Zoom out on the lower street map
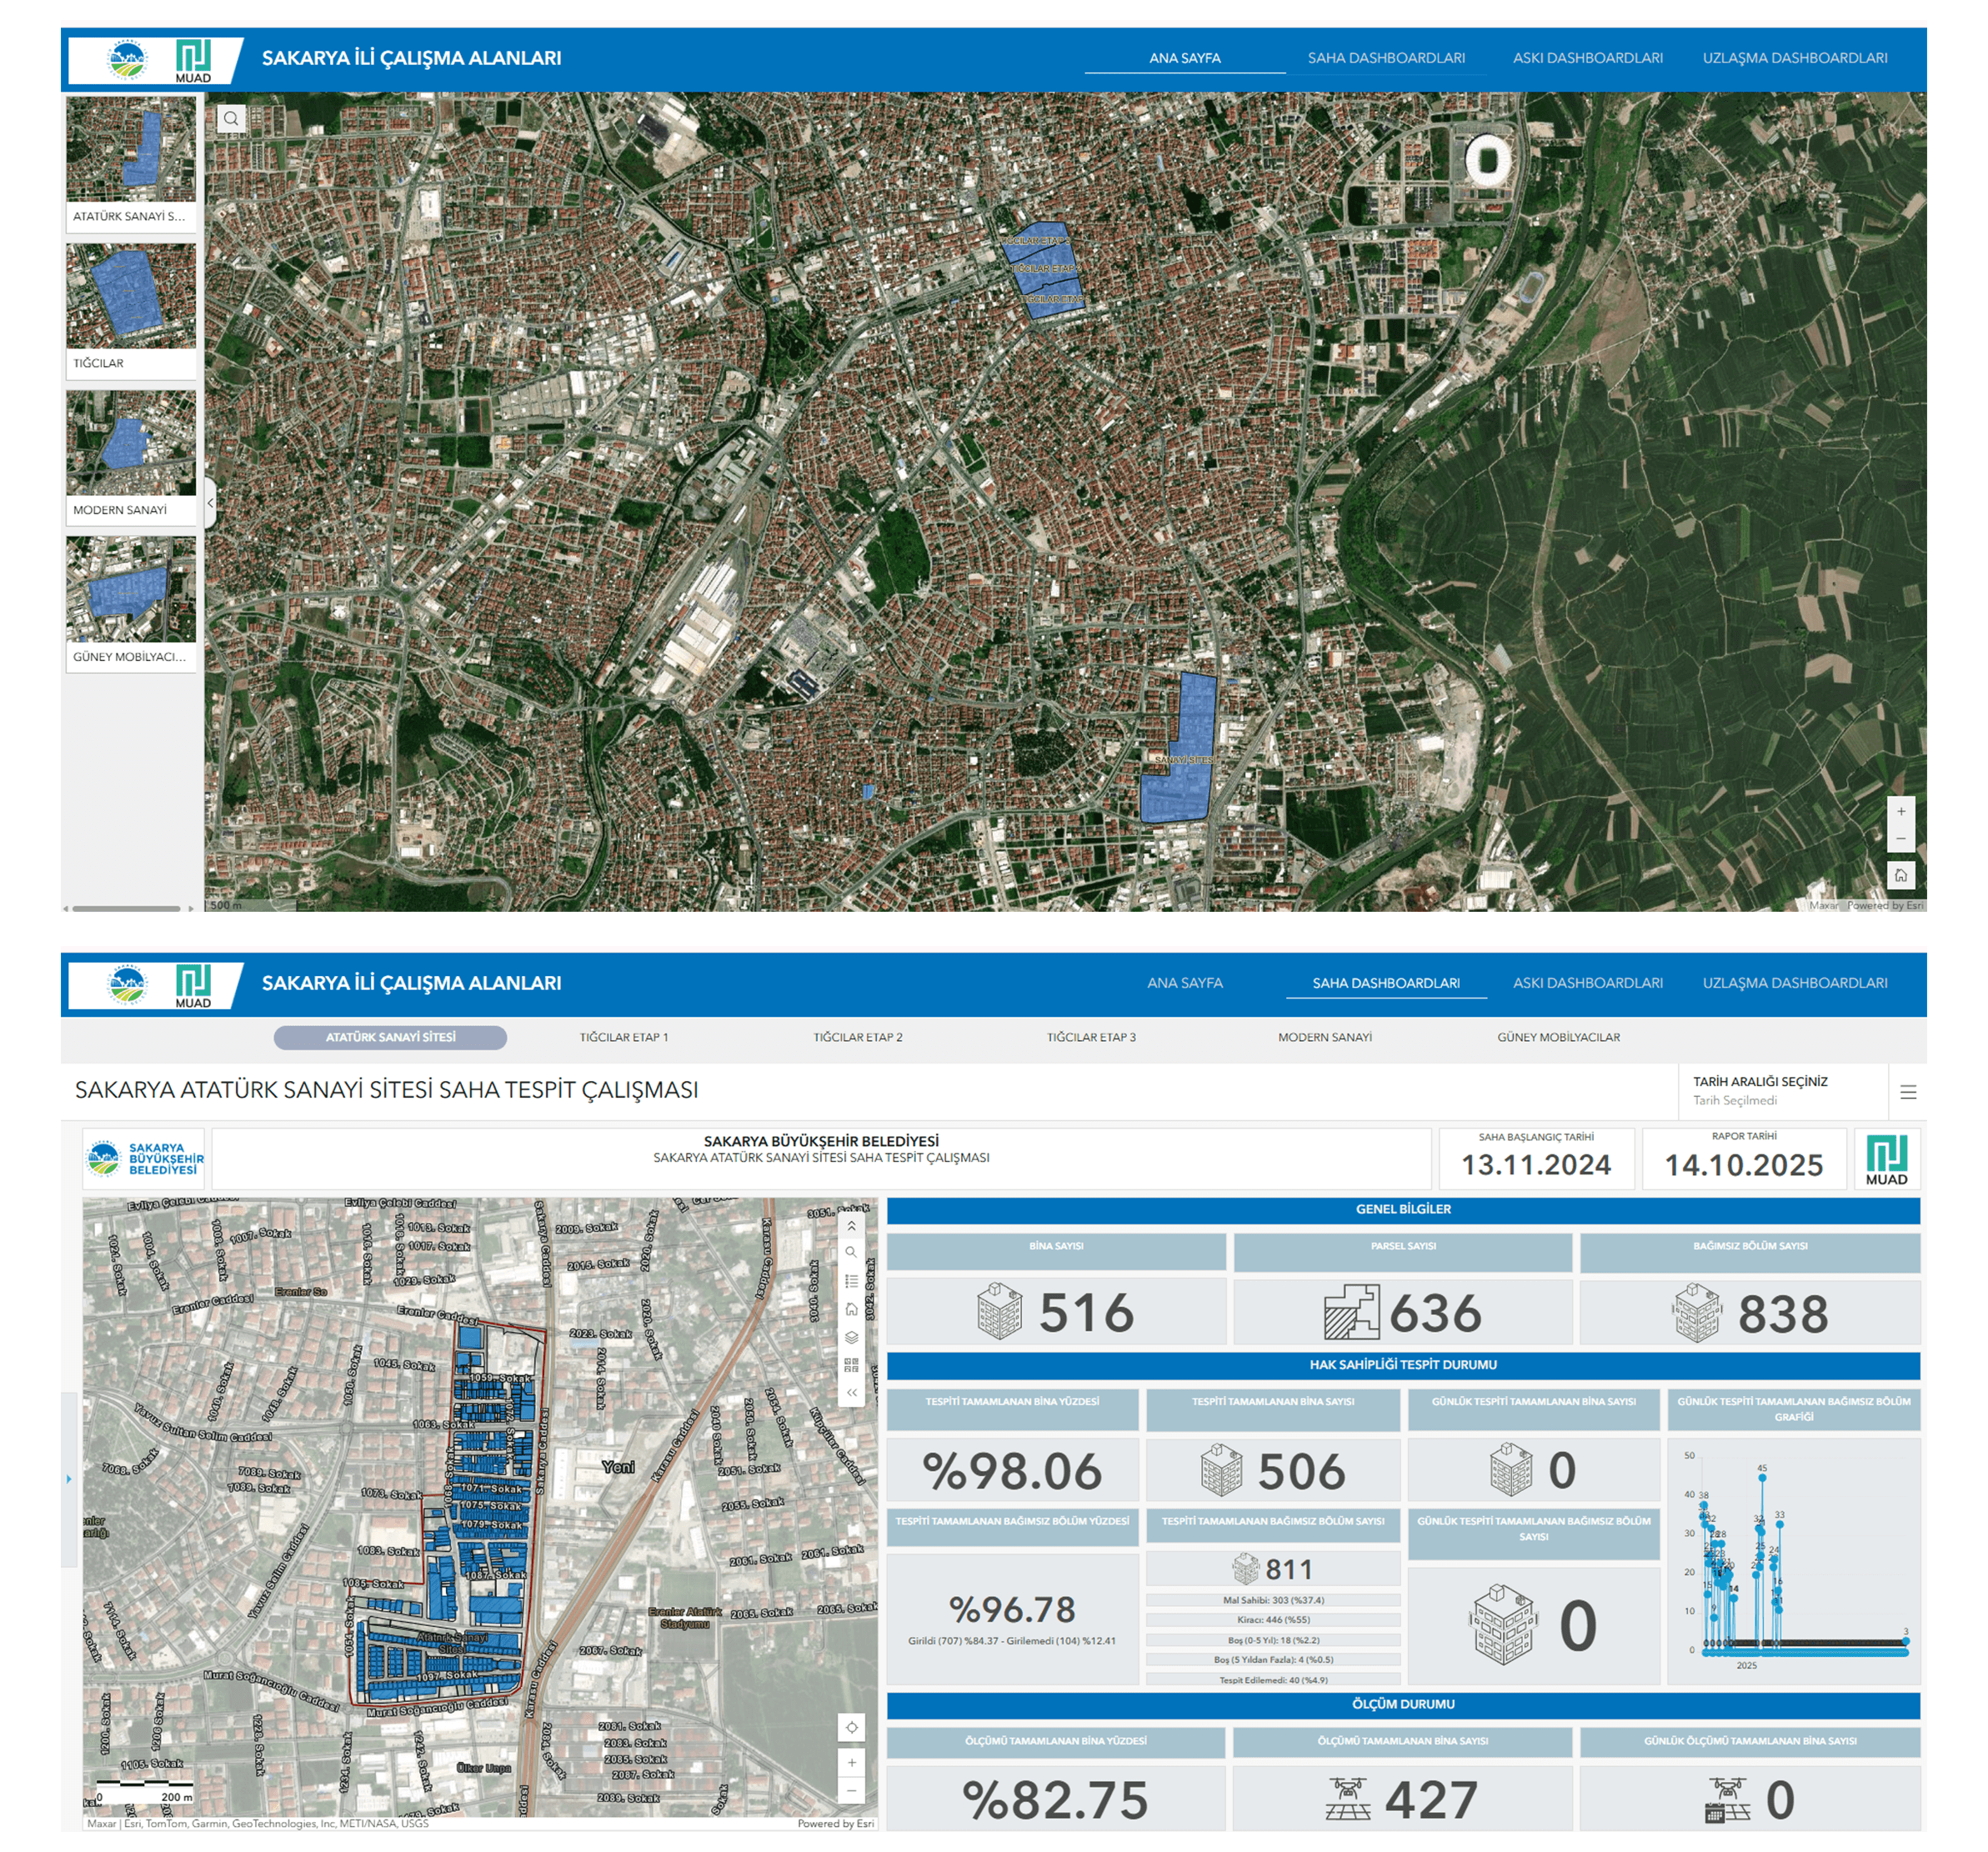Screen dimensions: 1988x1852 coord(851,1790)
